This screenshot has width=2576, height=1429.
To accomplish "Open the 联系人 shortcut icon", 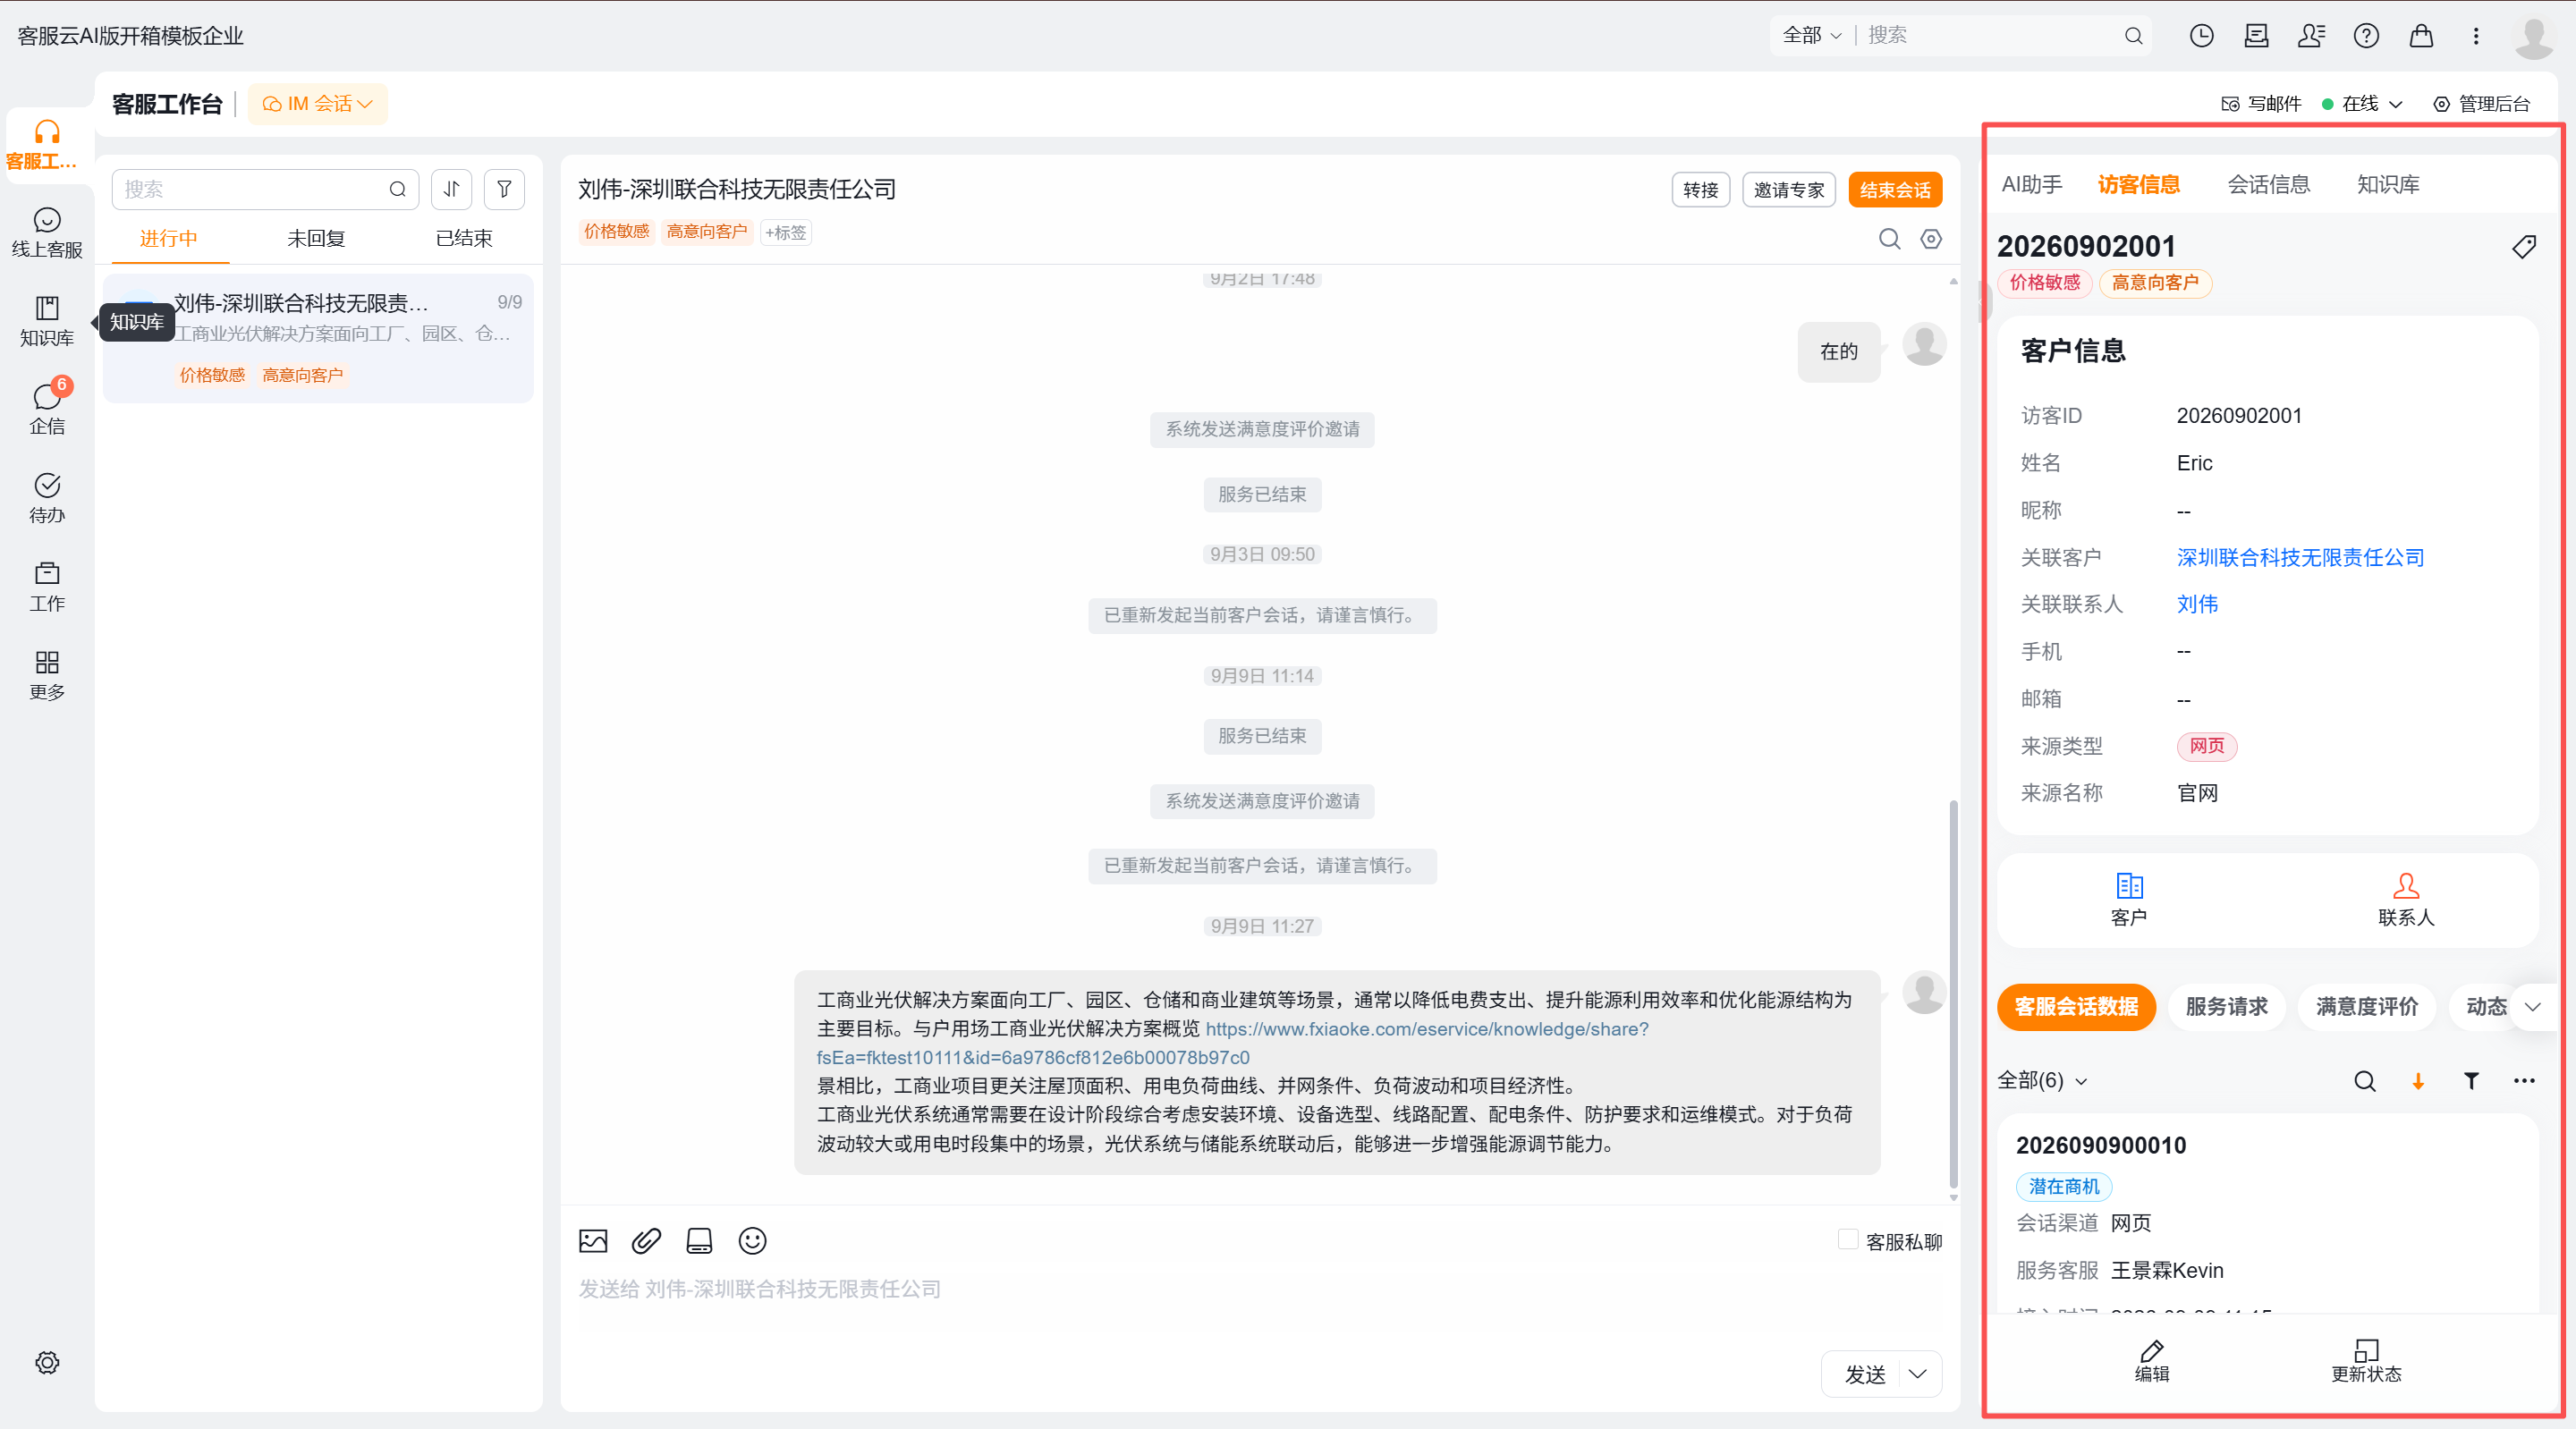I will point(2406,900).
